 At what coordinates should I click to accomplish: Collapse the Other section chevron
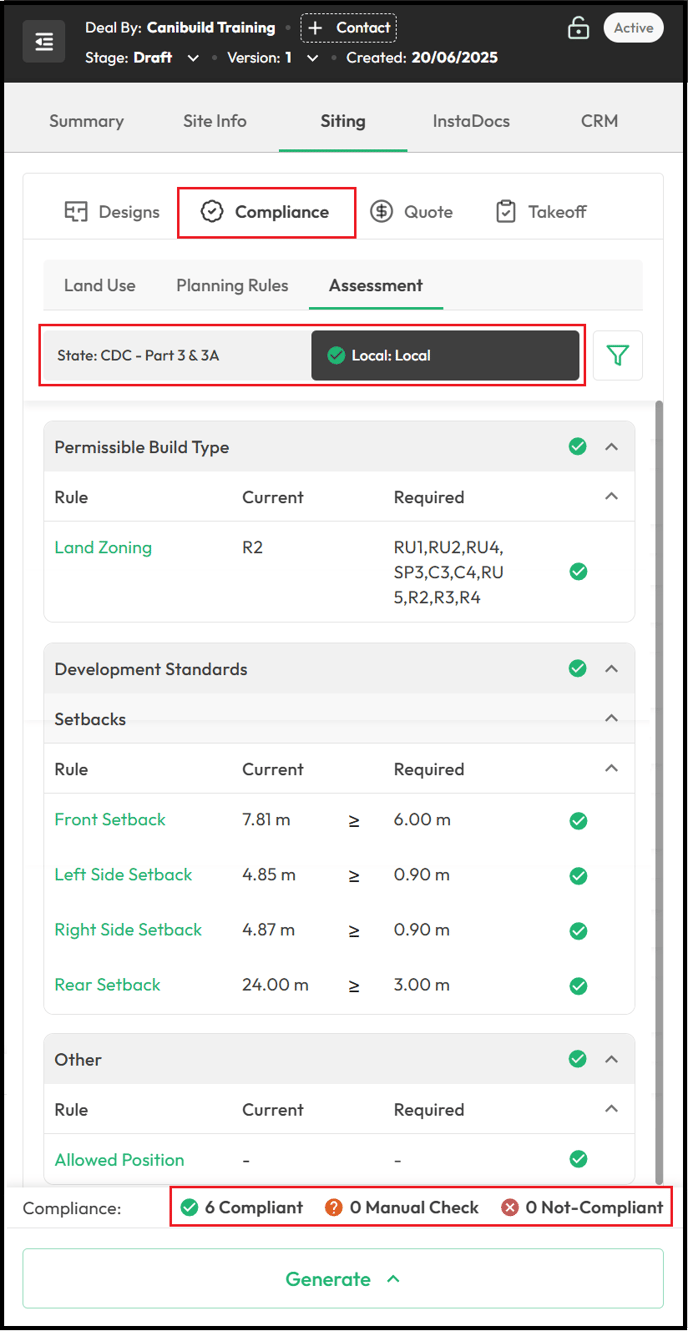(x=612, y=1059)
